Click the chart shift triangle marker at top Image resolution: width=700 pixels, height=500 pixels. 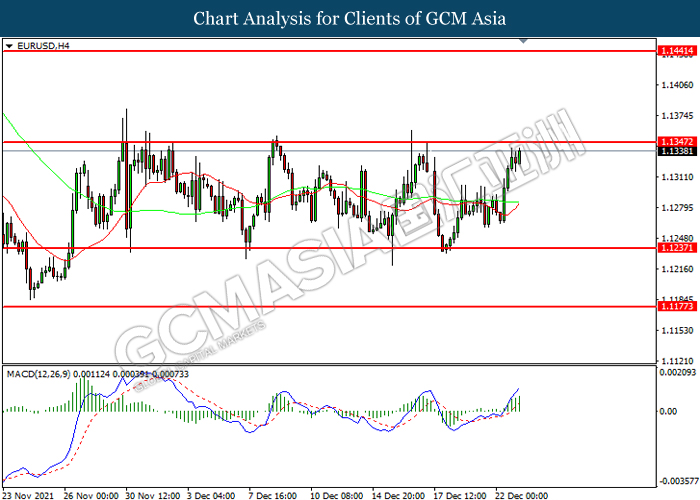[x=524, y=41]
